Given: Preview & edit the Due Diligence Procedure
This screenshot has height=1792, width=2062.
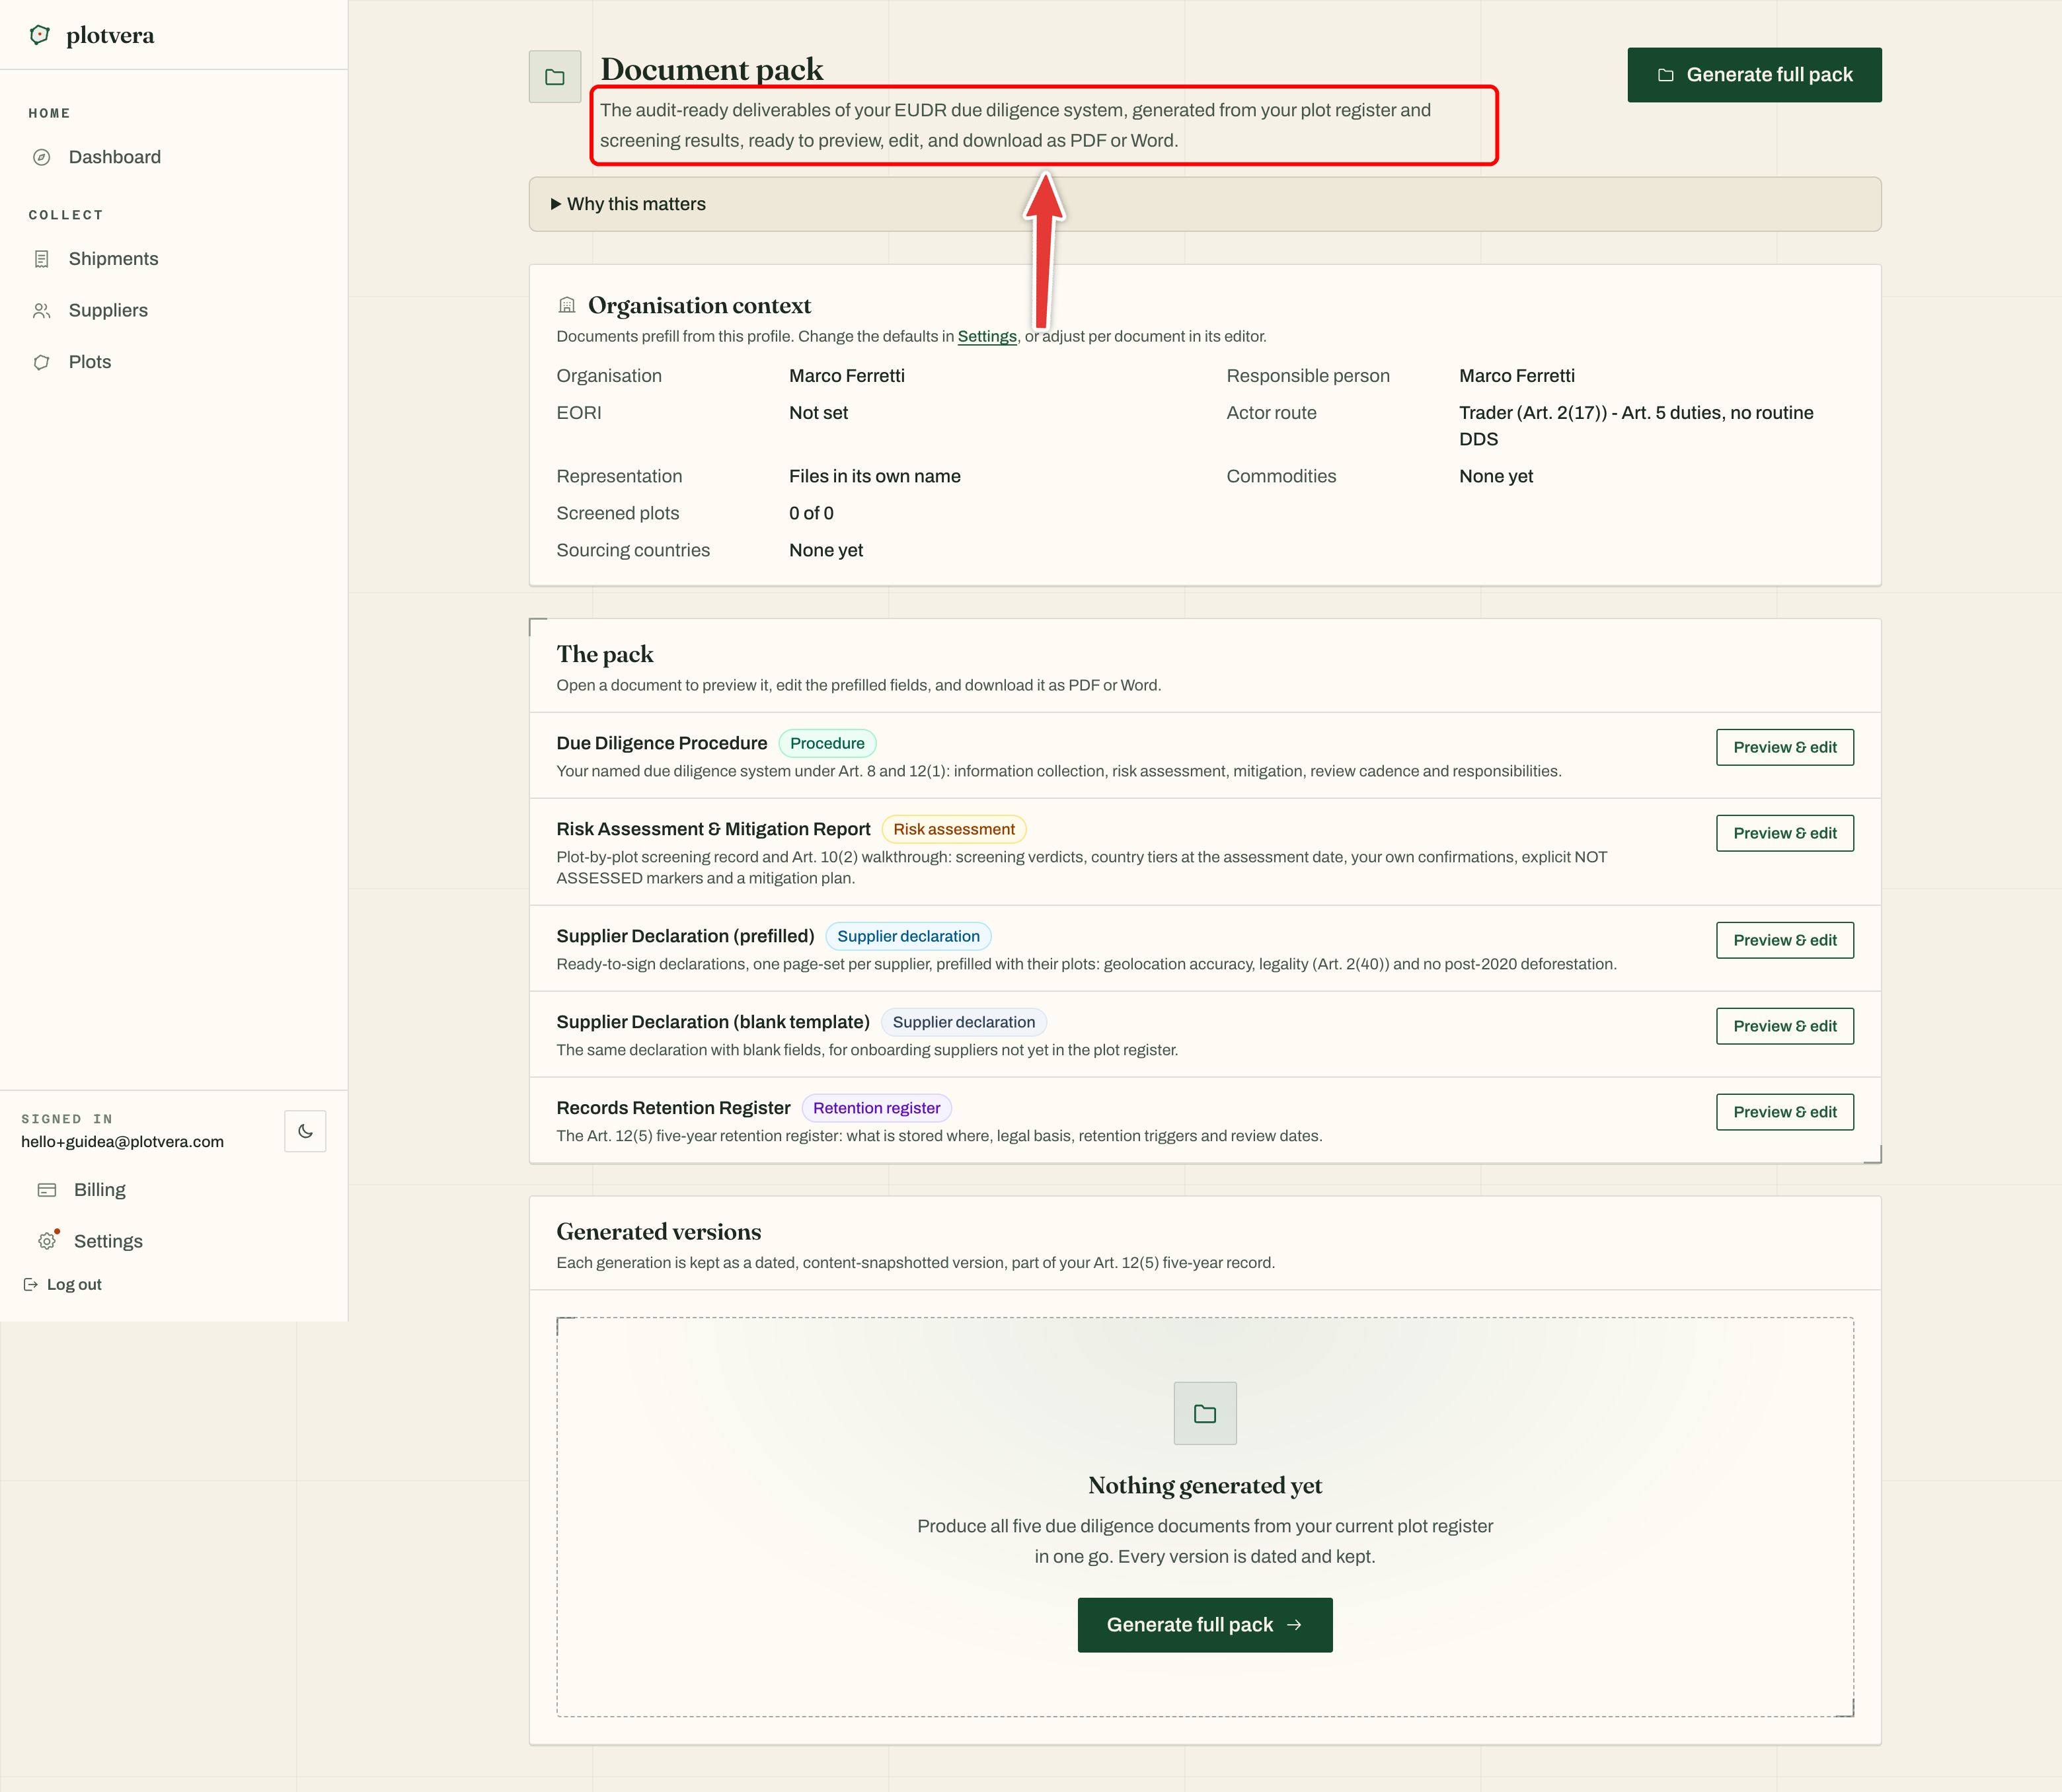Looking at the screenshot, I should [1784, 747].
